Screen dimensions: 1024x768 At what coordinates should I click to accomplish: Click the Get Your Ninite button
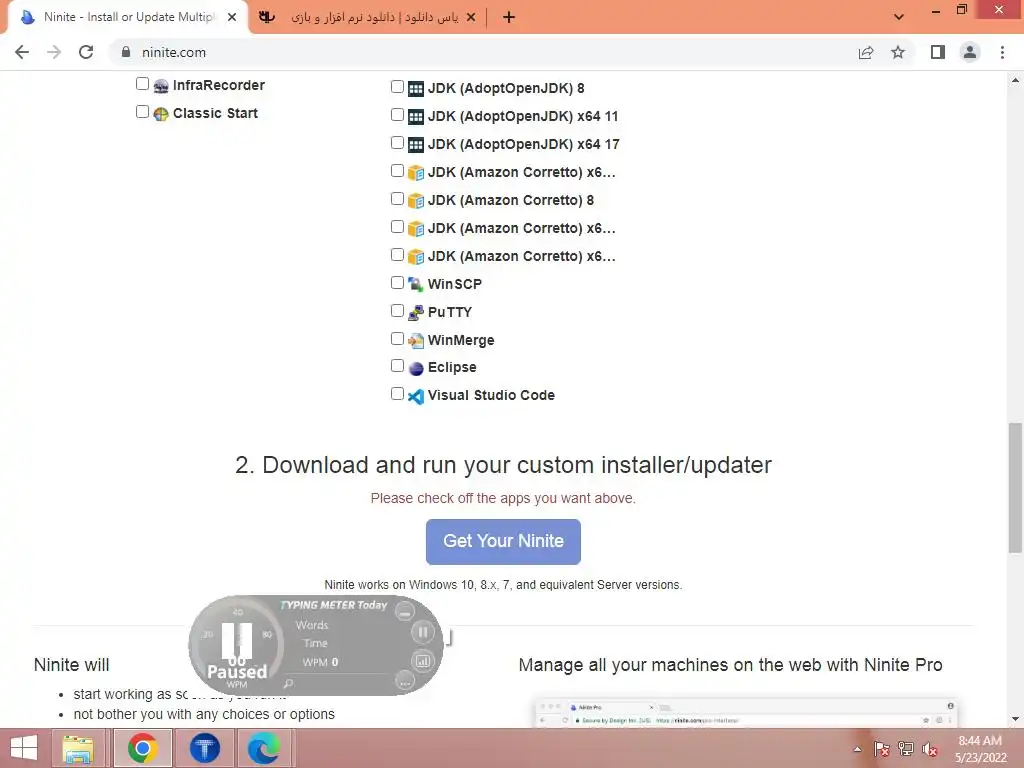pos(503,541)
